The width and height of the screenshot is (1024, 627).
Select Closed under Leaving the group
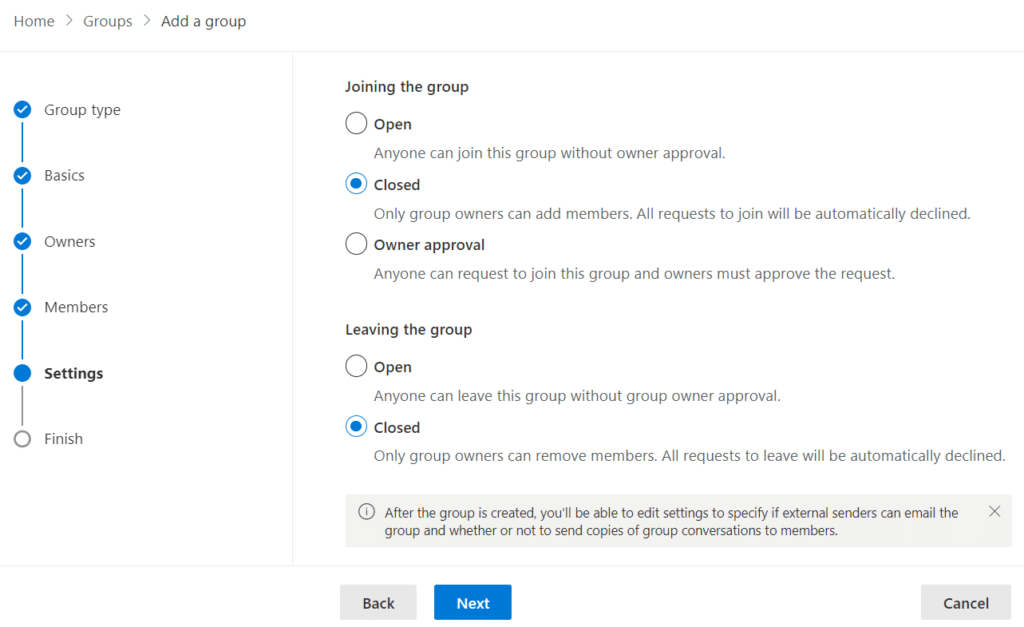(356, 427)
